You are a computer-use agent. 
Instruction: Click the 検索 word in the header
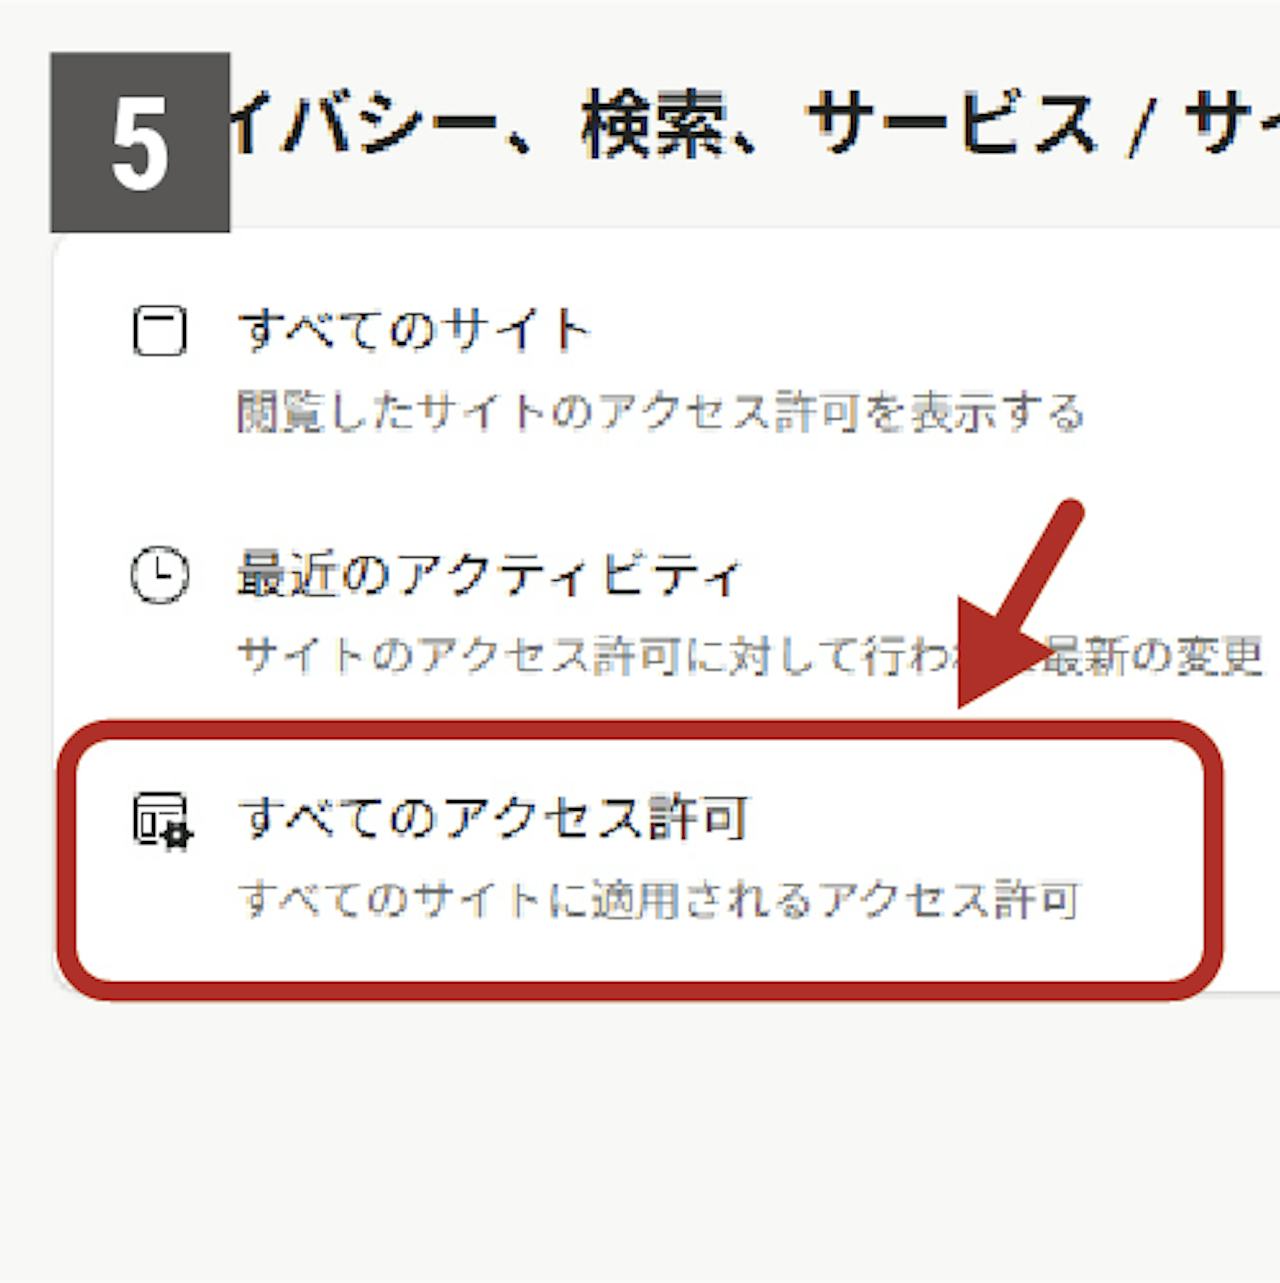click(x=651, y=124)
